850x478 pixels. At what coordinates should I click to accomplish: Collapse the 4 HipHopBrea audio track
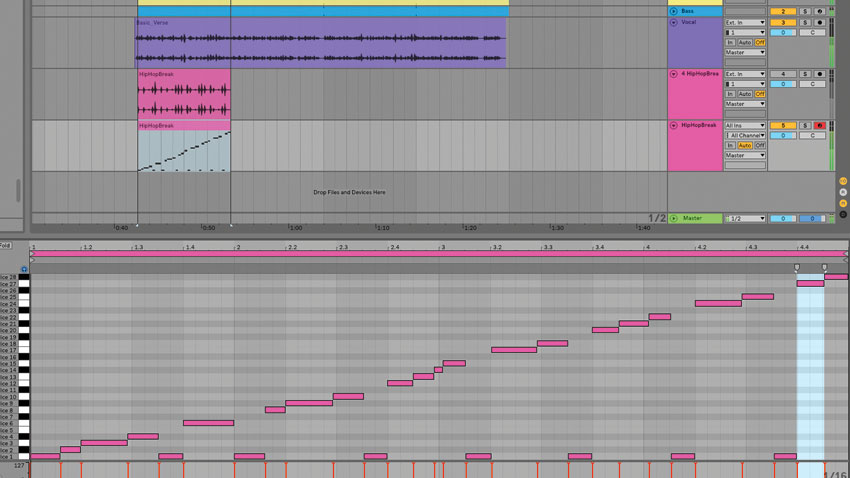pos(673,74)
